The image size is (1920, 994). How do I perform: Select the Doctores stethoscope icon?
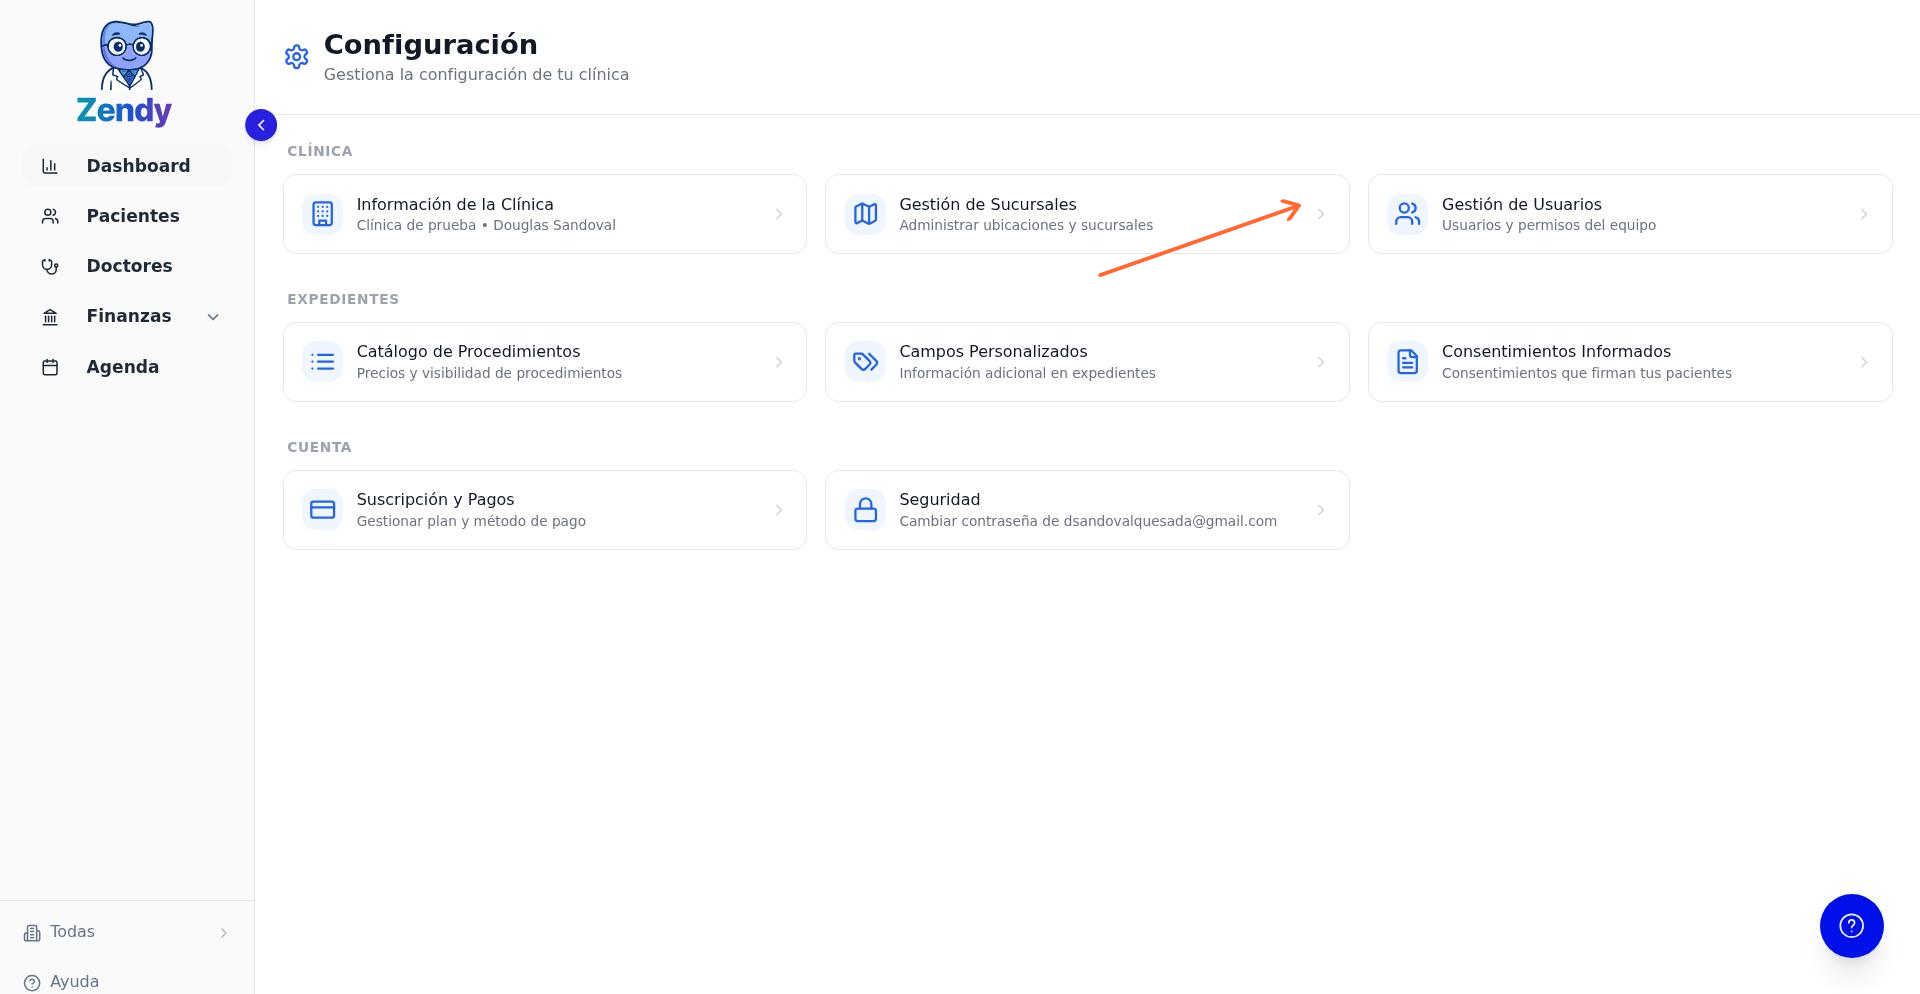pos(51,265)
